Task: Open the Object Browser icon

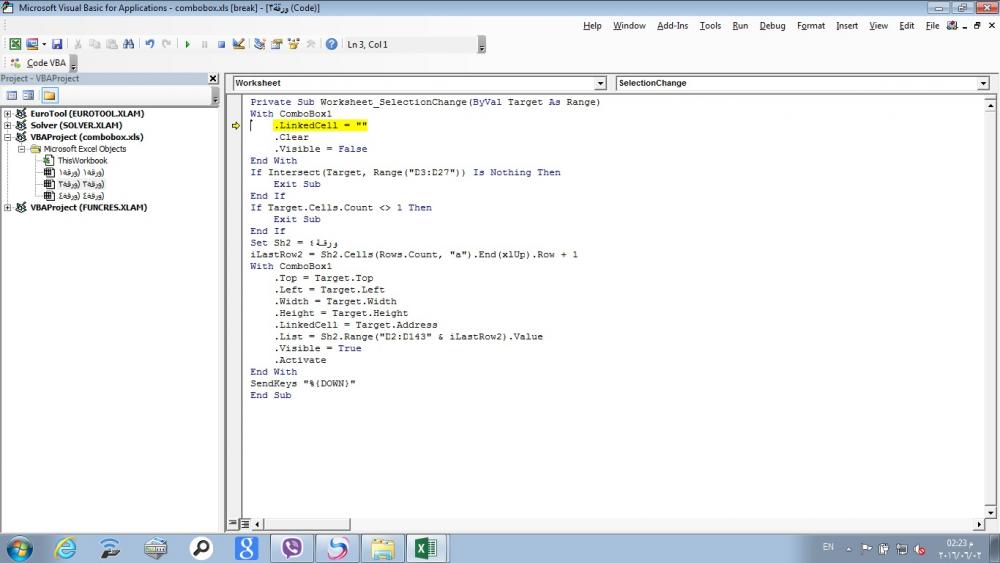Action: (293, 44)
